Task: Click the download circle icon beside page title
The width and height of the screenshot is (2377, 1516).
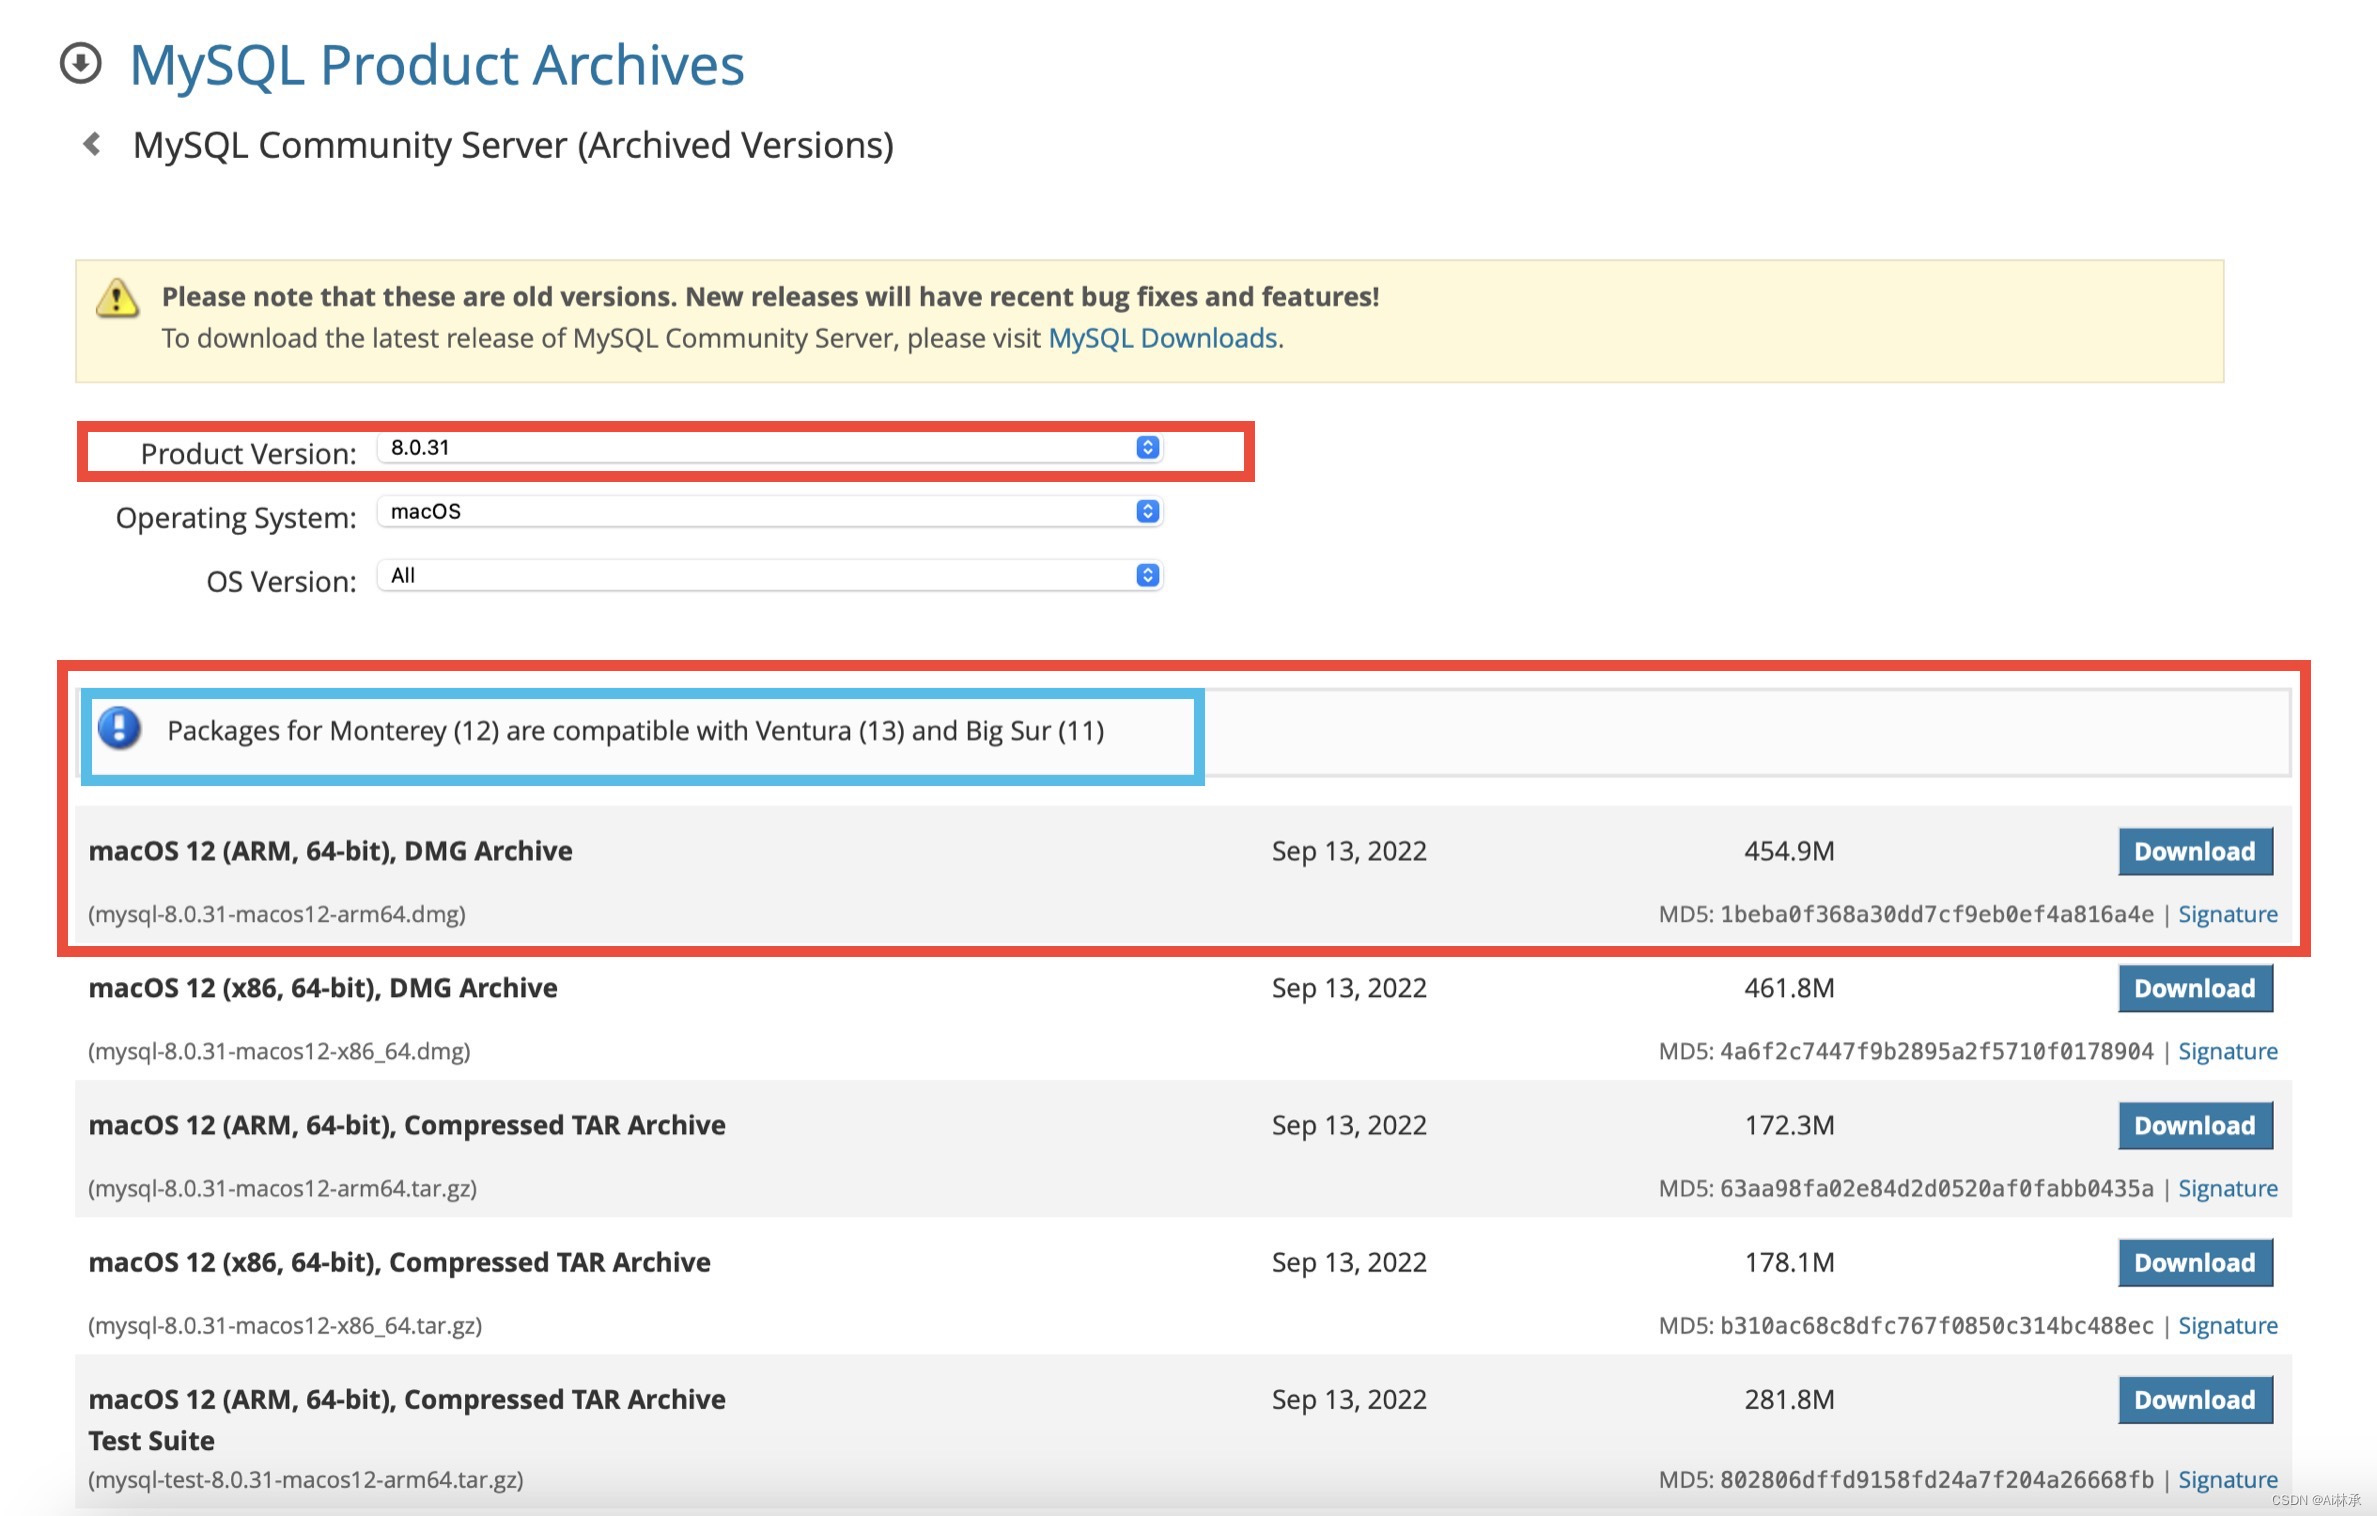Action: [x=81, y=64]
